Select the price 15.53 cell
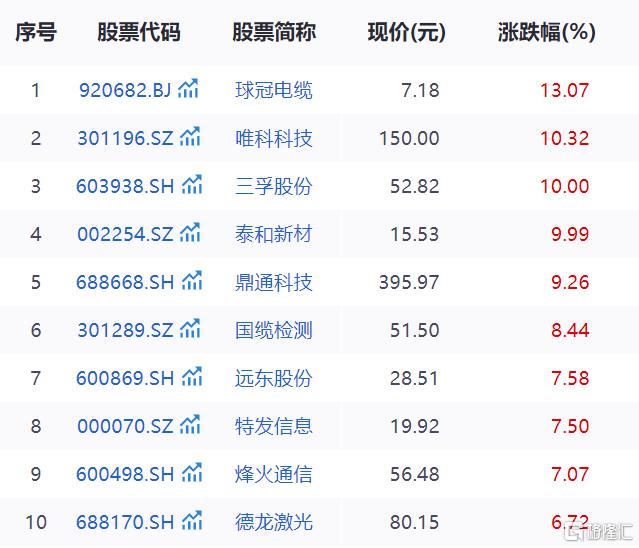The height and width of the screenshot is (548, 639). [x=415, y=234]
